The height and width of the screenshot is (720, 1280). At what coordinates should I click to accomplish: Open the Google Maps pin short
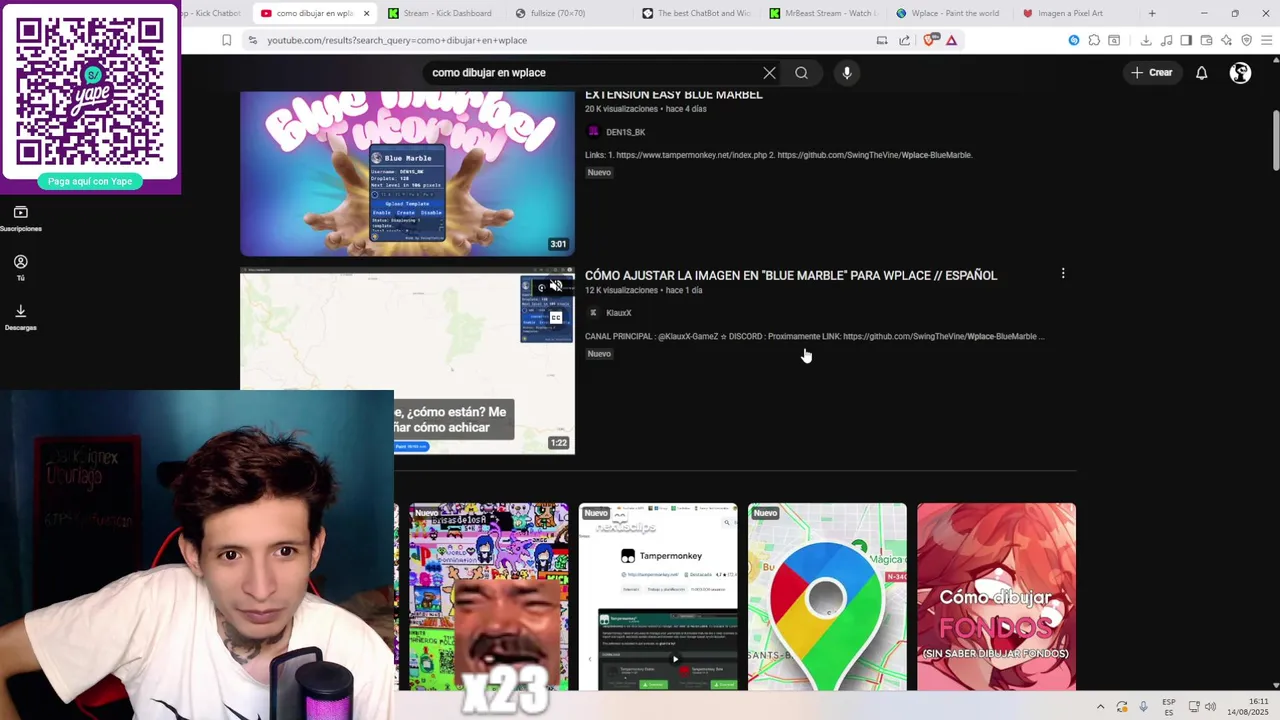(x=827, y=596)
